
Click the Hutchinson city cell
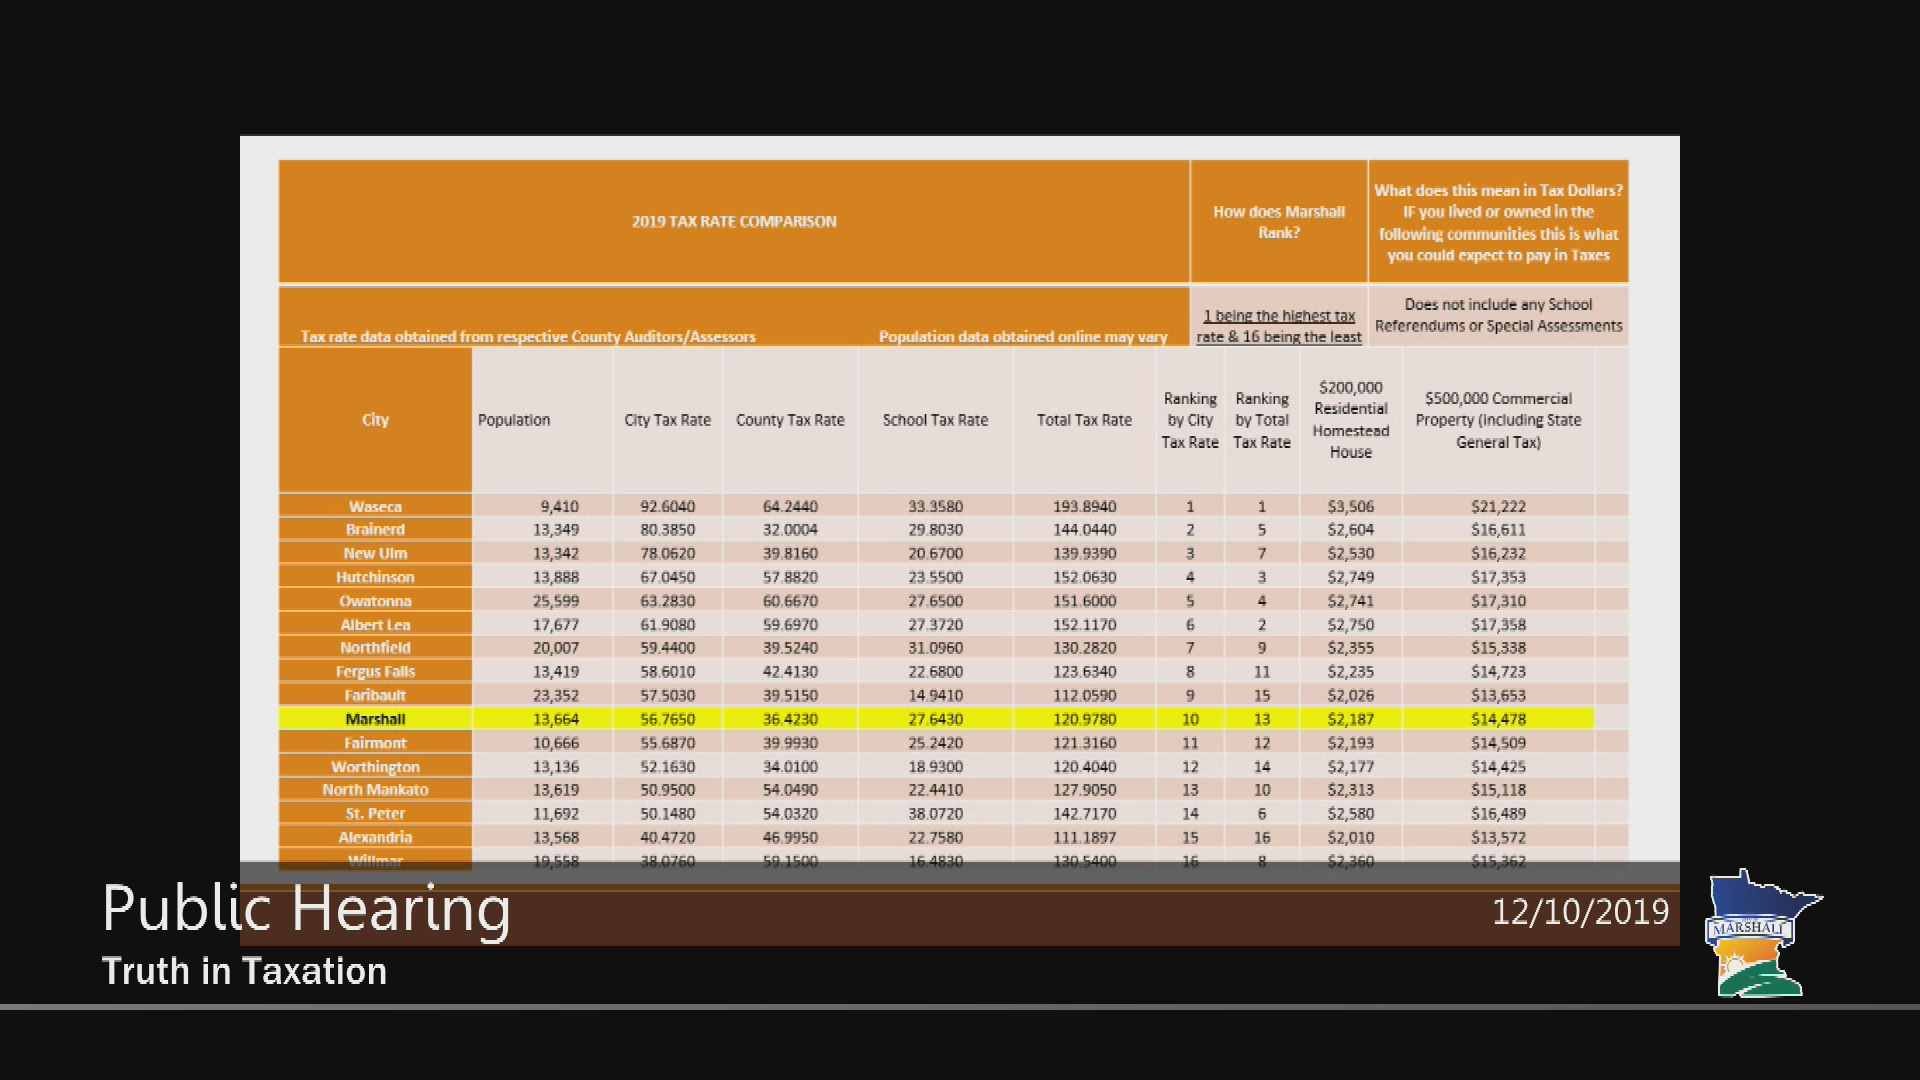click(x=375, y=577)
